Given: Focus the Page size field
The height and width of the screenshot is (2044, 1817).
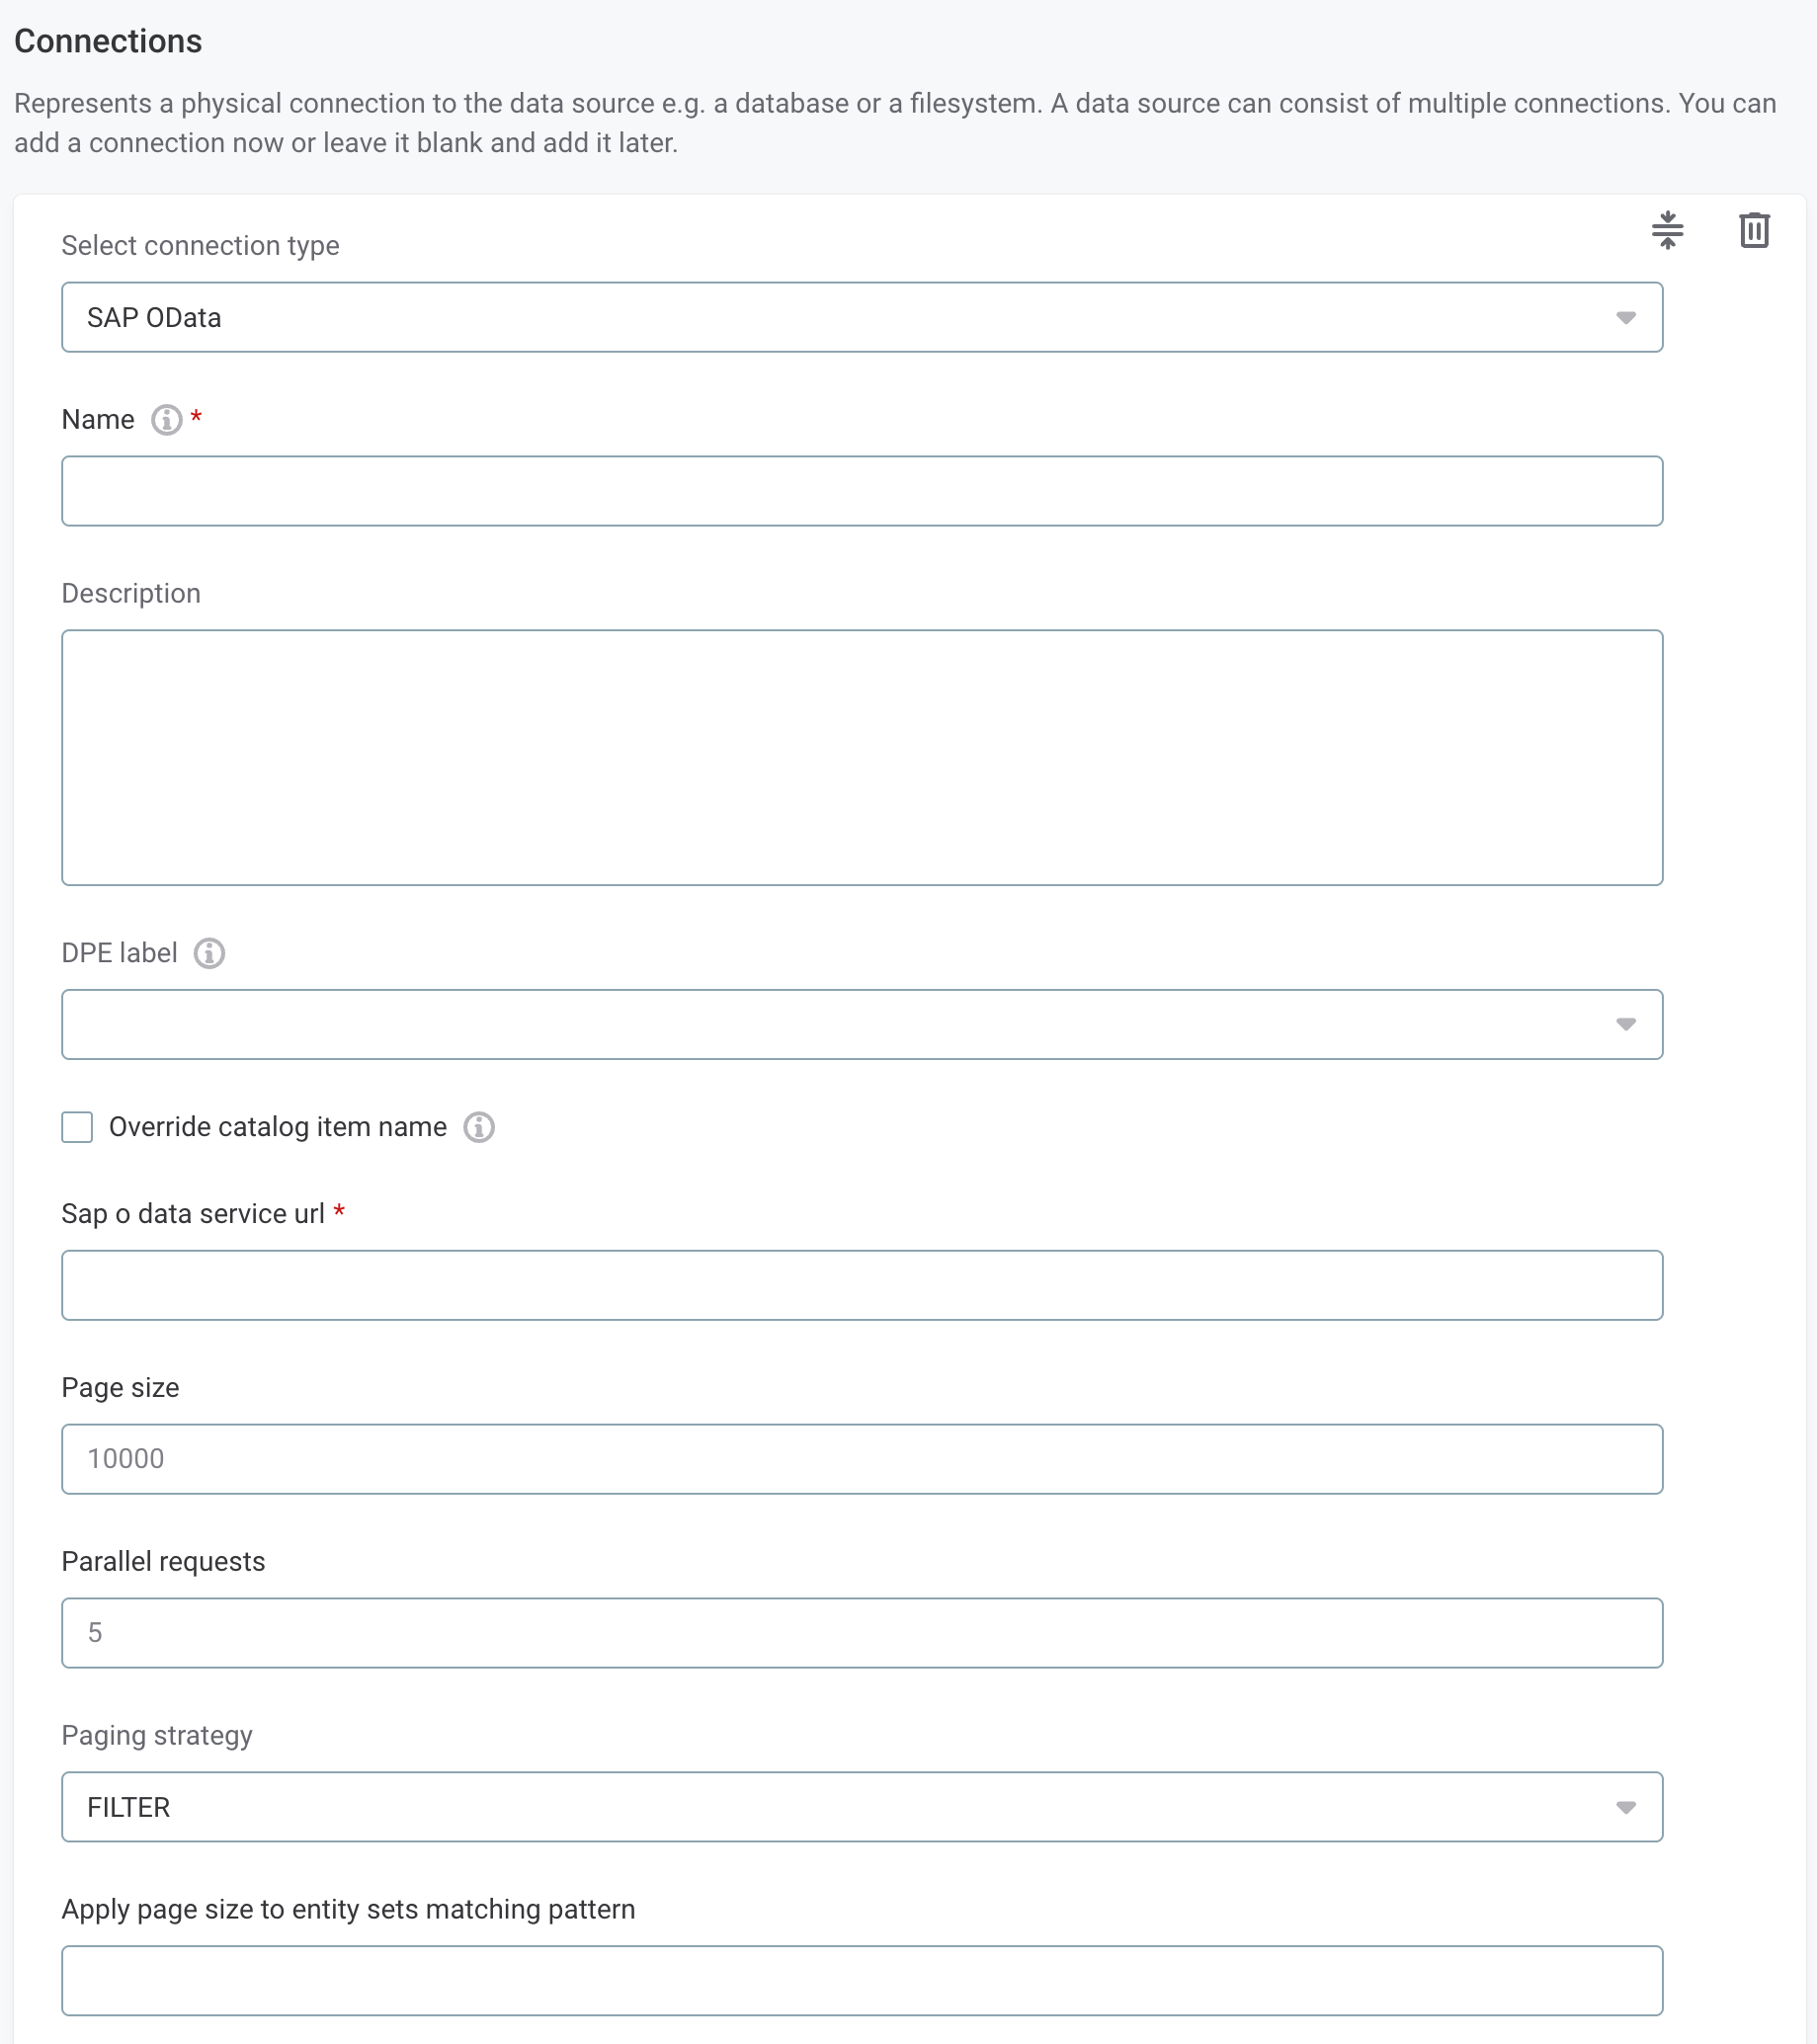Looking at the screenshot, I should click(x=862, y=1459).
